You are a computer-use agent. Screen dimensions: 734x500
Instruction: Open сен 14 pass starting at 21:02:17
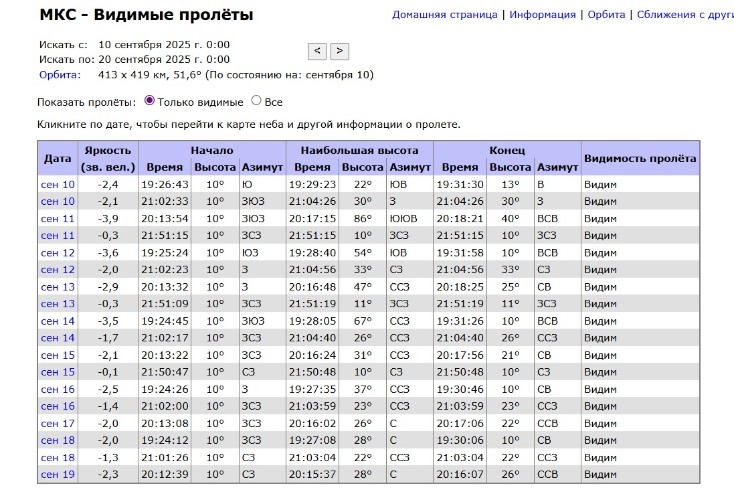coord(58,338)
